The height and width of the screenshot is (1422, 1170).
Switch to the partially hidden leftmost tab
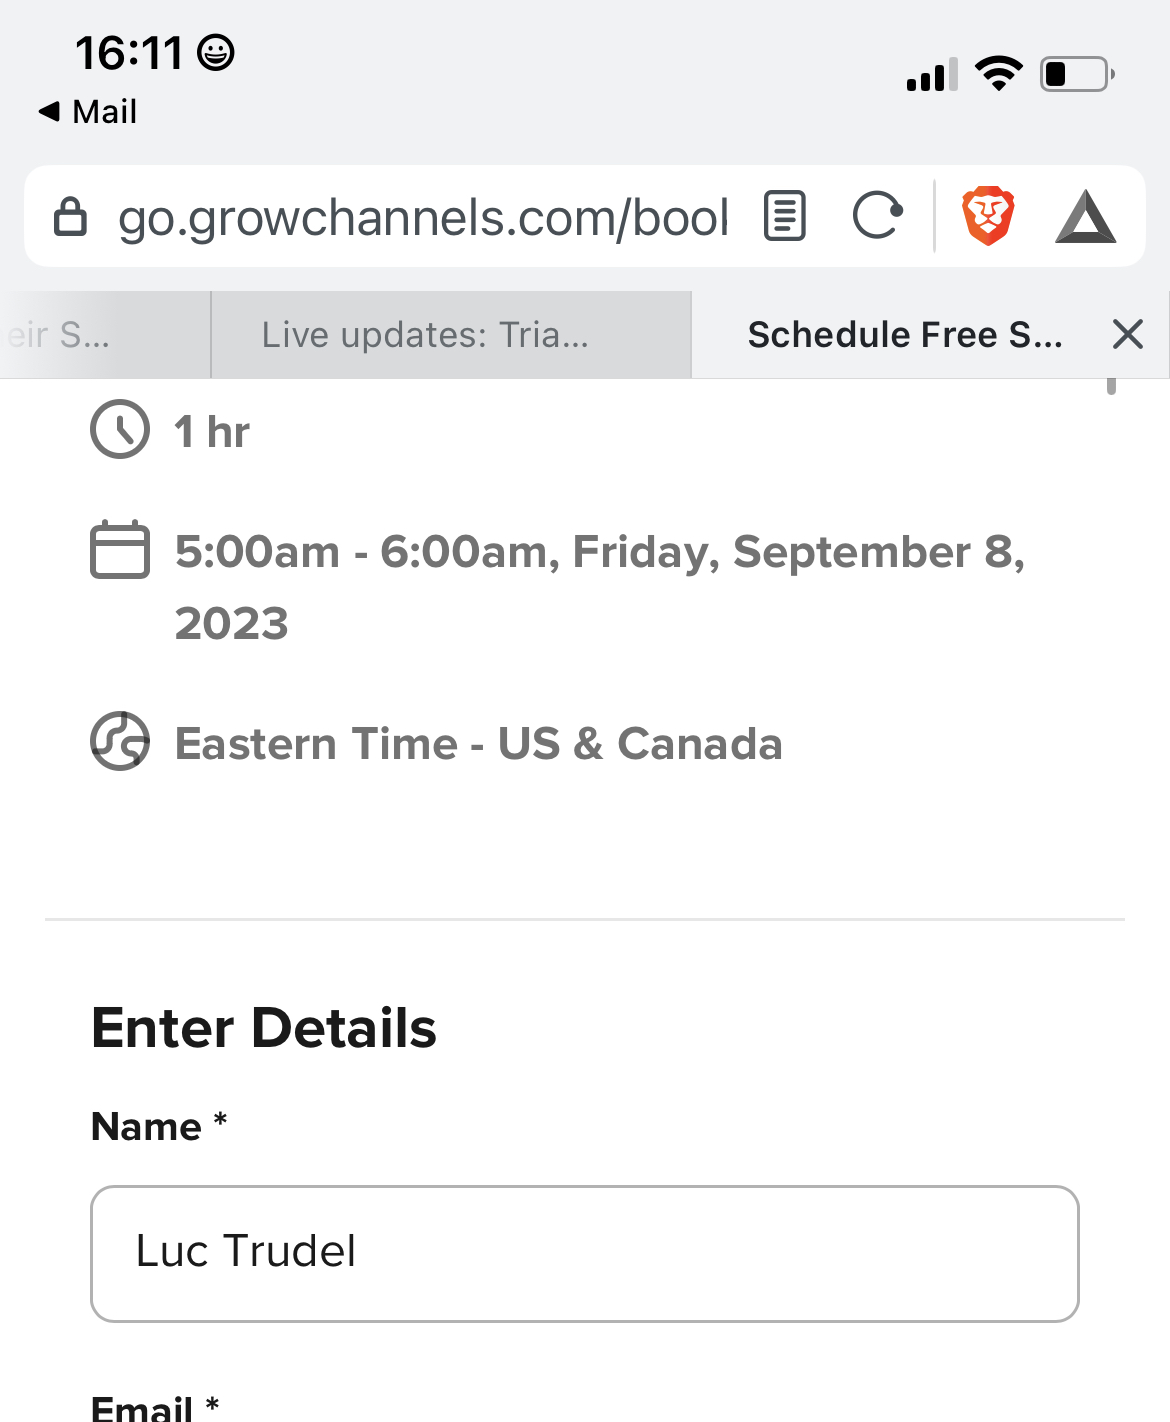pos(105,335)
